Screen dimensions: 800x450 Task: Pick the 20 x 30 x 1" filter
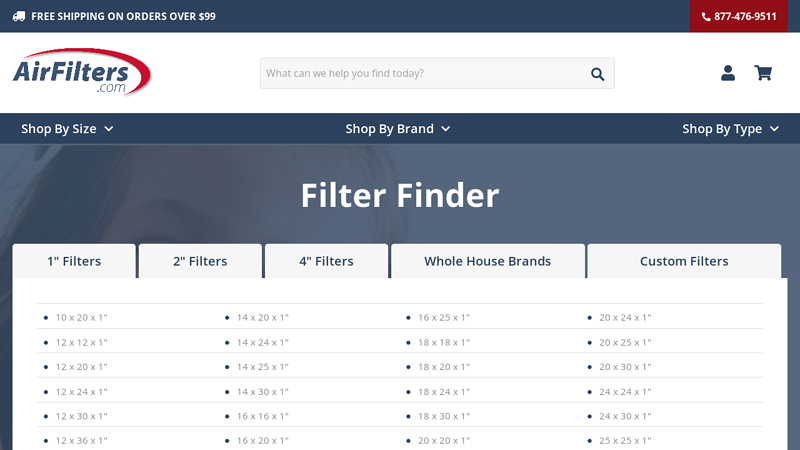tap(626, 367)
